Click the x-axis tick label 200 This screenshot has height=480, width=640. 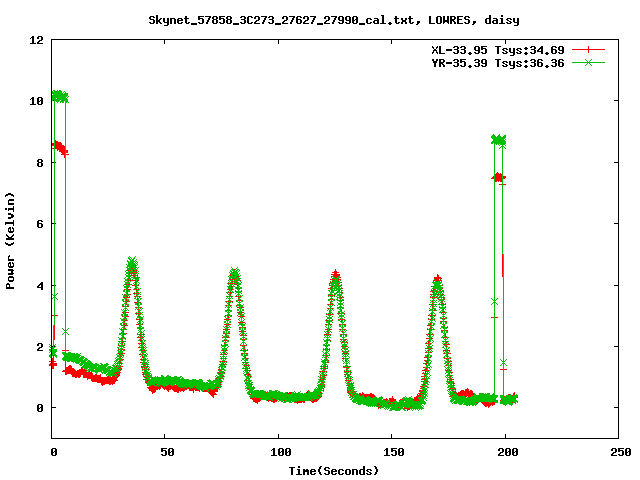coord(507,452)
